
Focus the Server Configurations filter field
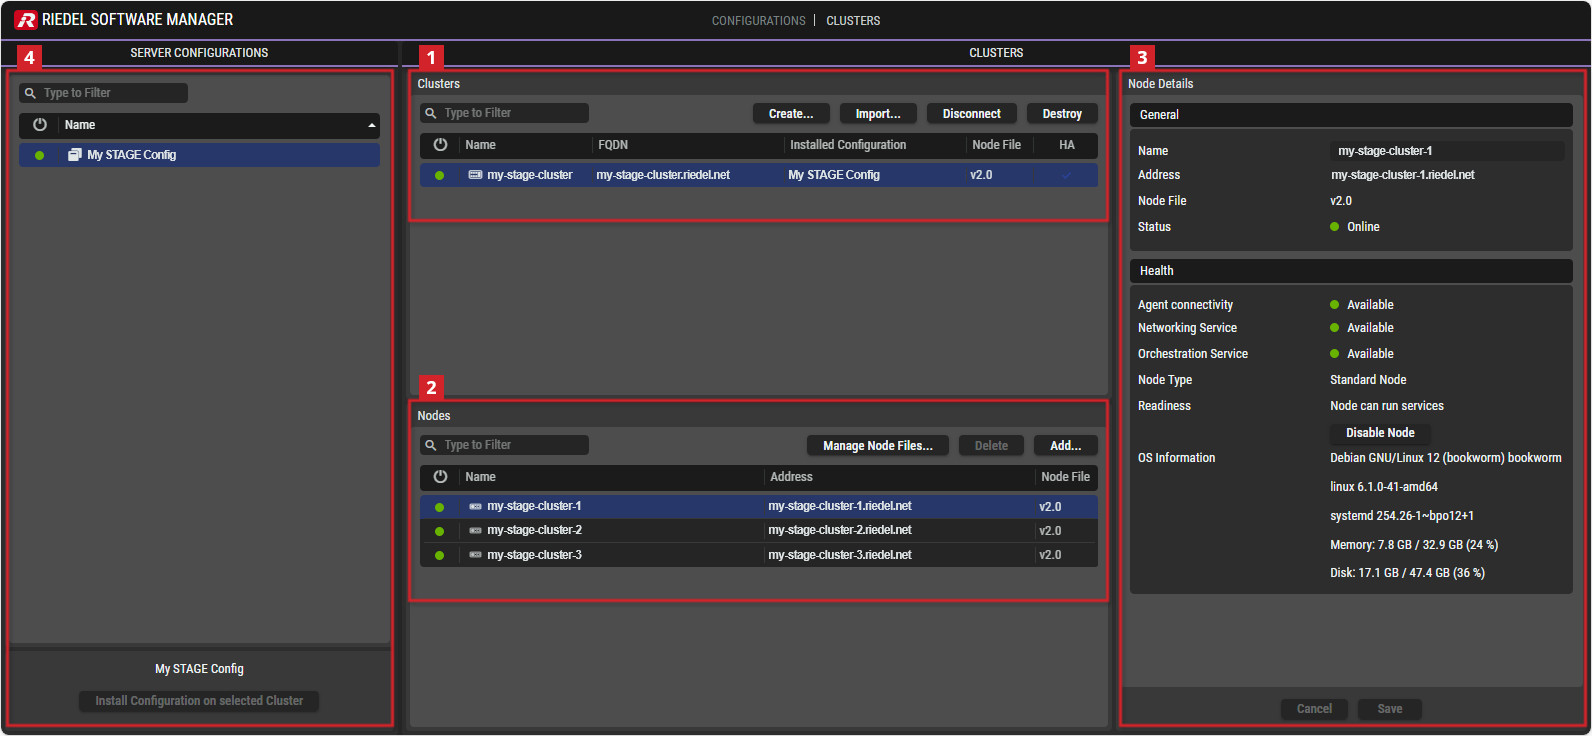[x=103, y=93]
